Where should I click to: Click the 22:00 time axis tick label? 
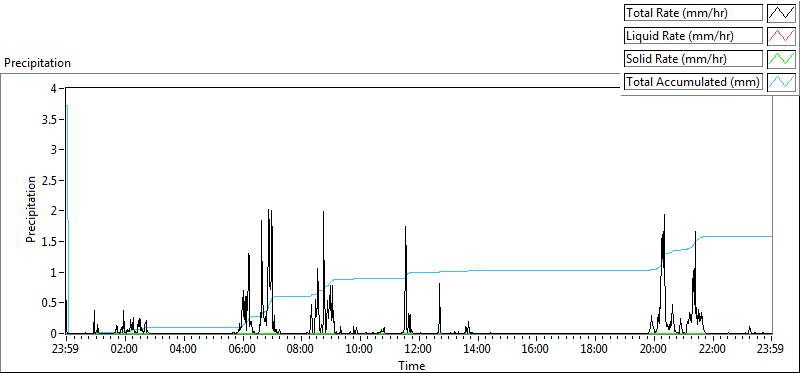712,350
